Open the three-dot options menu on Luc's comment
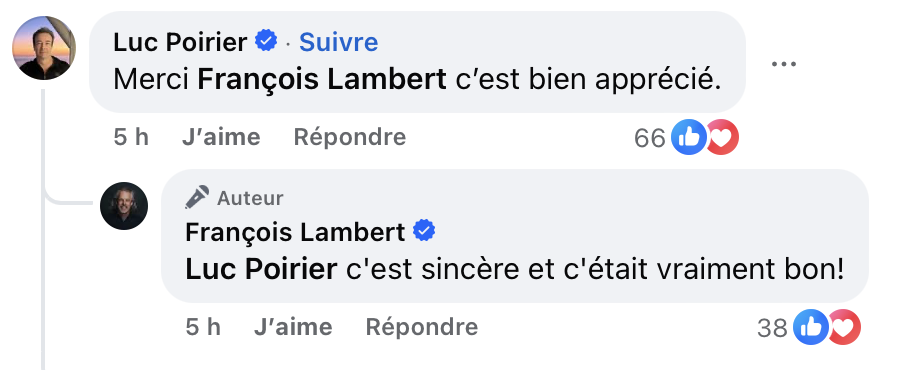 (784, 63)
